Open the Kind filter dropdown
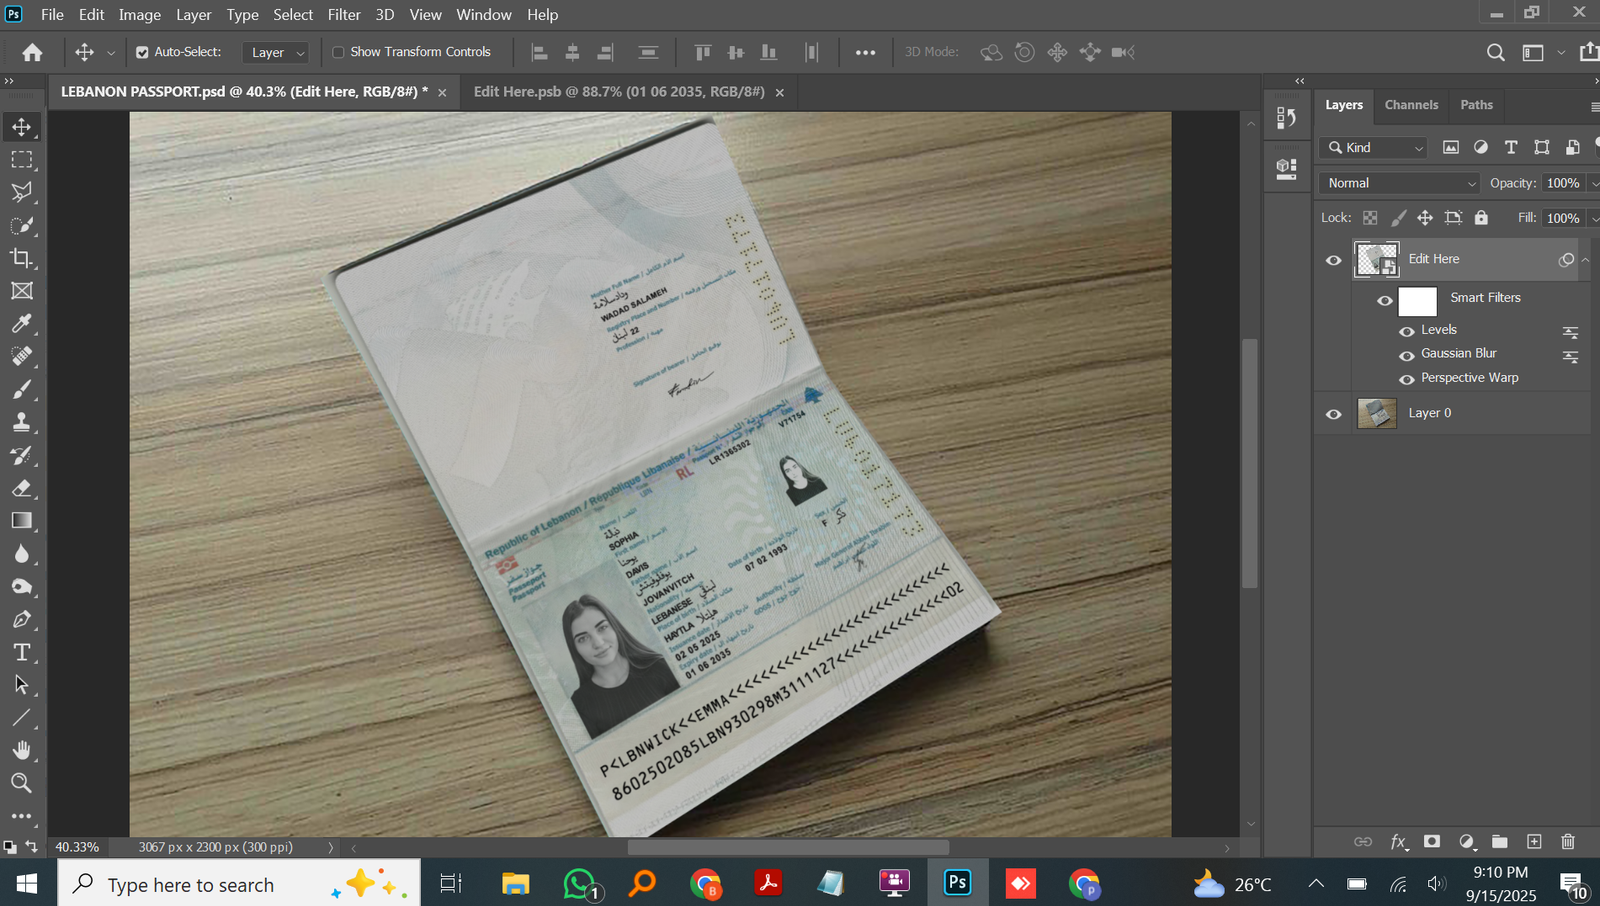Image resolution: width=1600 pixels, height=906 pixels. pos(1373,148)
